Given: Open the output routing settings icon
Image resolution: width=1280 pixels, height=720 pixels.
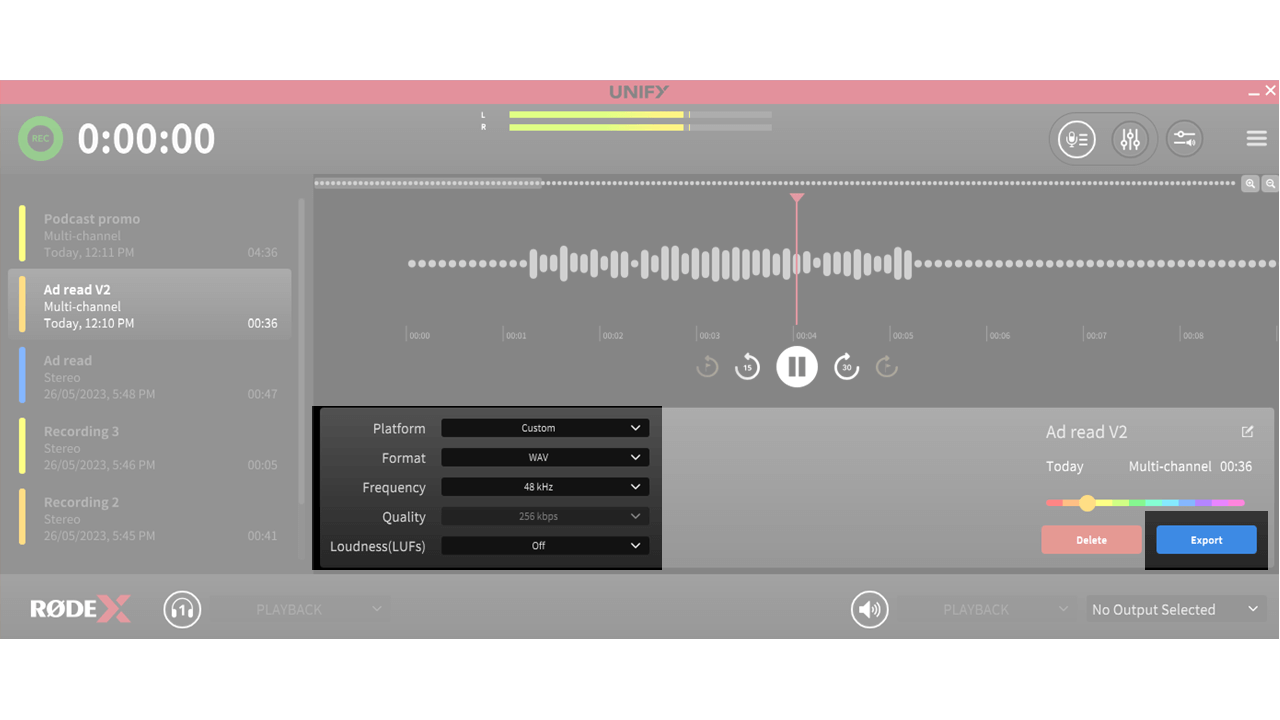Looking at the screenshot, I should coord(1184,139).
